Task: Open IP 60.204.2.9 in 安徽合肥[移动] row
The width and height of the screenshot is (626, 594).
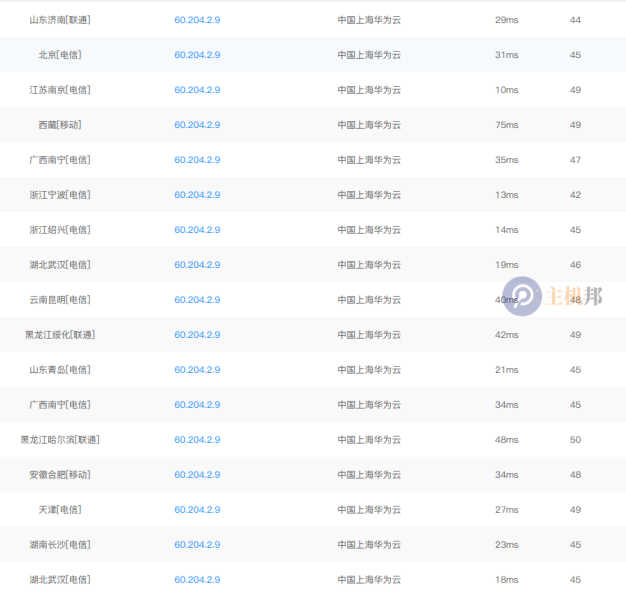Action: point(197,475)
